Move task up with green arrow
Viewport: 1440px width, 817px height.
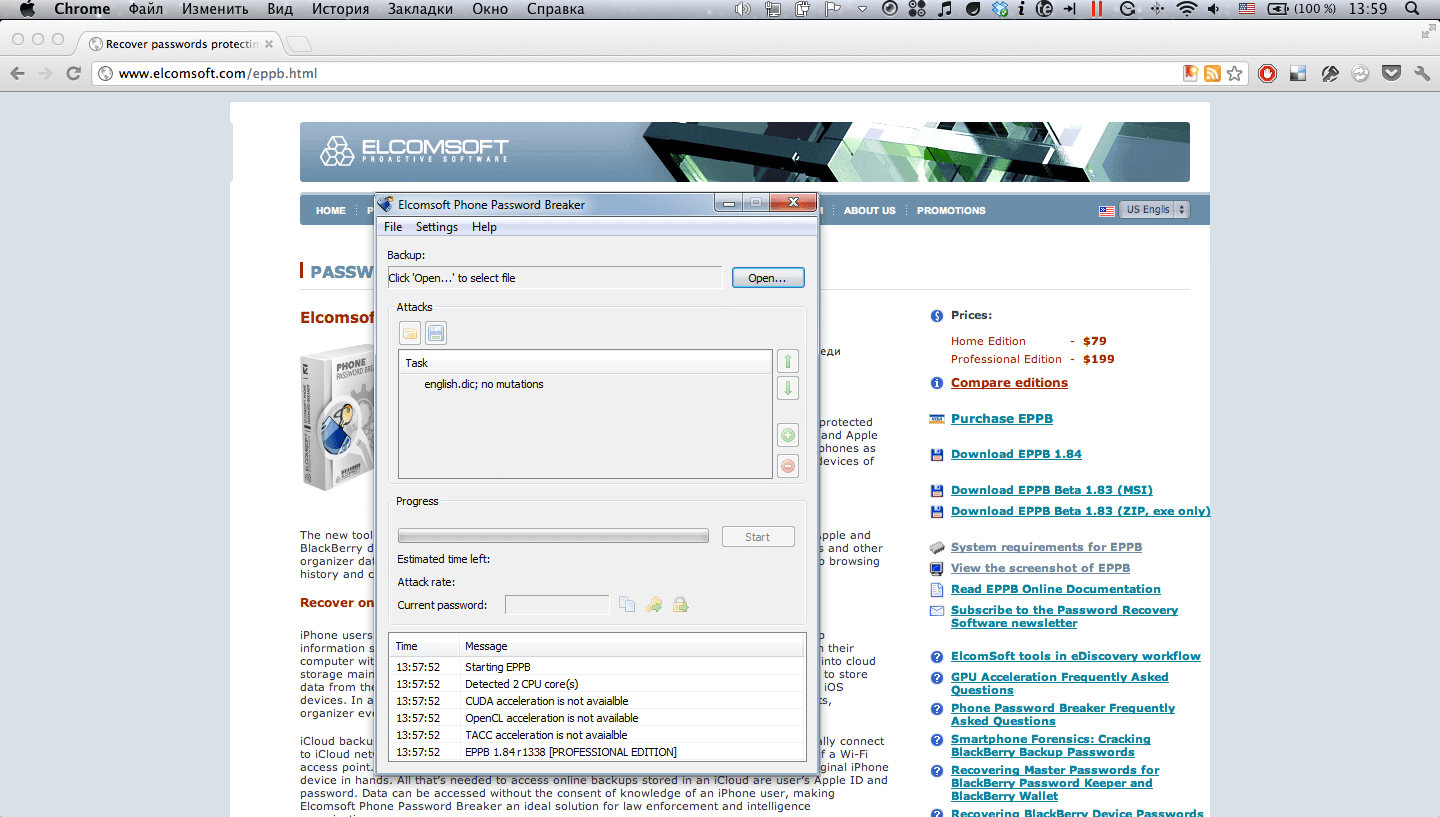788,361
